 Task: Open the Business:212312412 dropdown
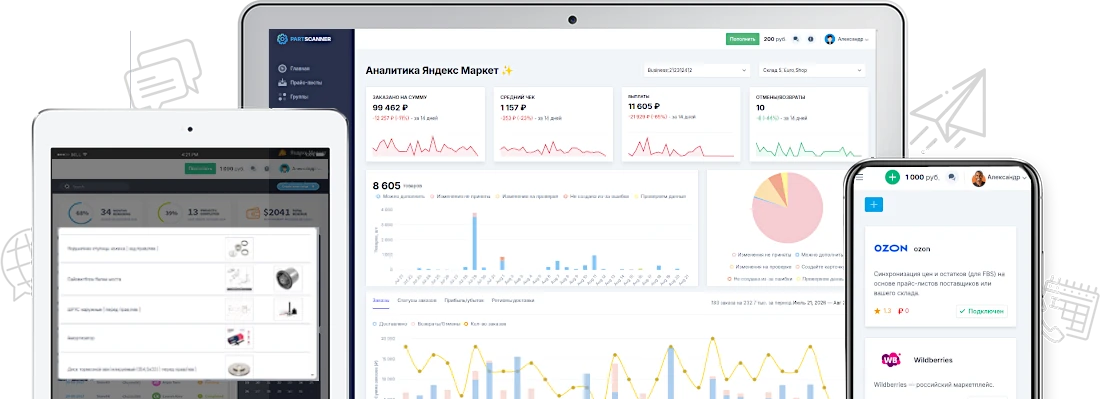point(697,70)
